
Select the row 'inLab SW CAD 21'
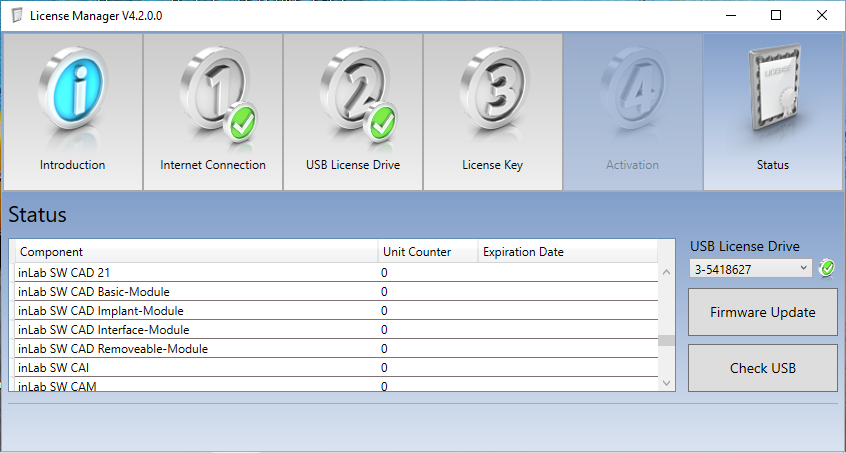click(337, 272)
